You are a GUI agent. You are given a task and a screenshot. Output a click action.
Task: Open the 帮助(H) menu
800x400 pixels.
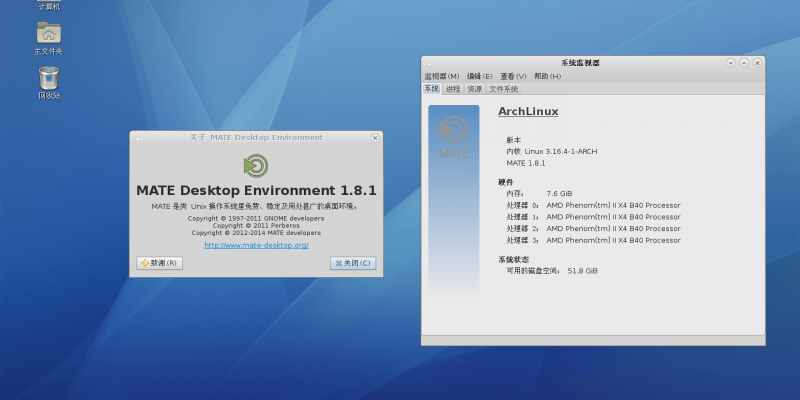547,76
